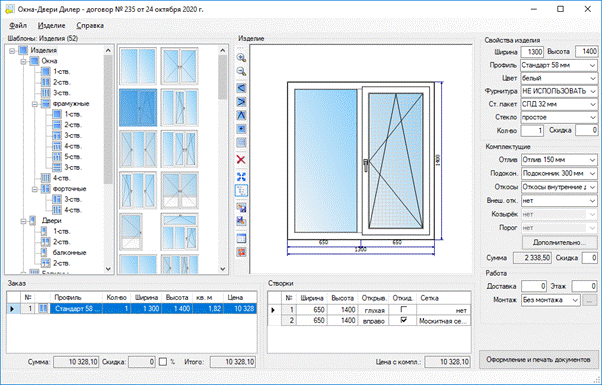Image resolution: width=602 pixels, height=385 pixels.
Task: Open the Справка menu
Action: 90,26
